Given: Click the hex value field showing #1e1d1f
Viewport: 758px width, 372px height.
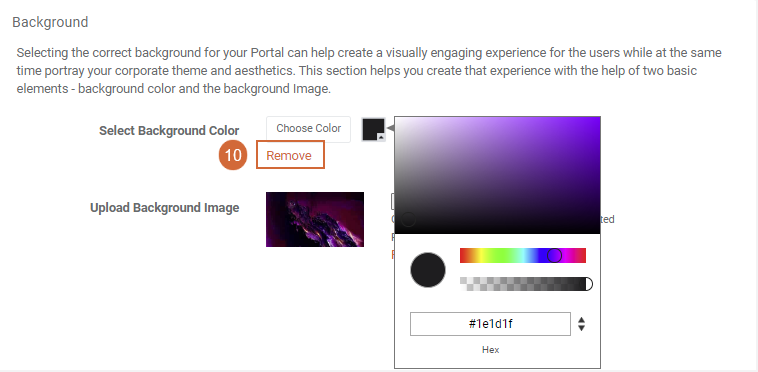Looking at the screenshot, I should point(490,324).
